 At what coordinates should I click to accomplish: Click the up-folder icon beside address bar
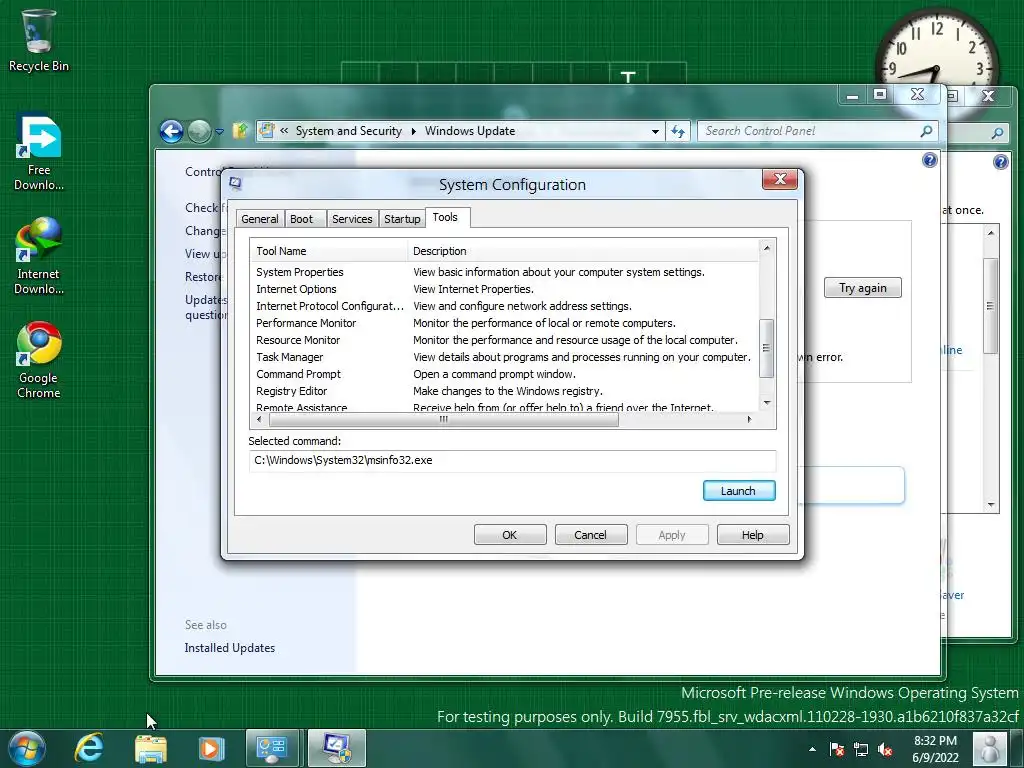[x=240, y=131]
